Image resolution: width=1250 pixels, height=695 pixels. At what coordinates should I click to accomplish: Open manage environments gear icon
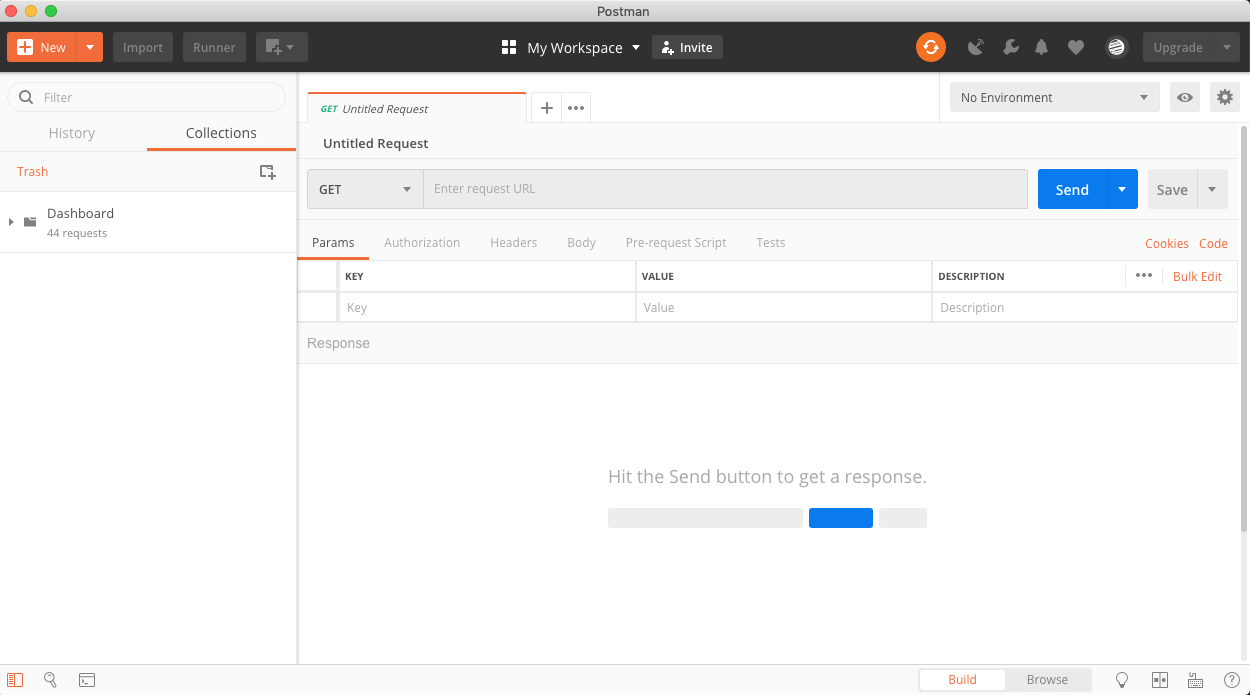(1225, 97)
